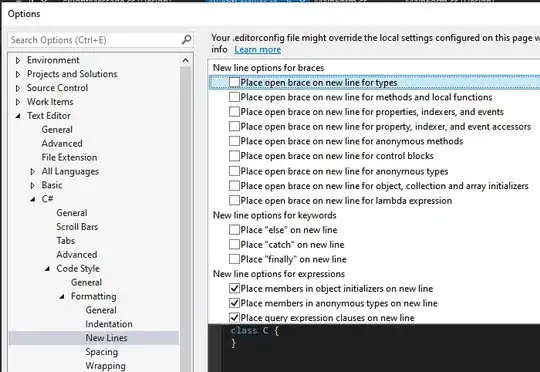Click the tree scrollbar up arrow
This screenshot has width=540, height=372.
coord(185,61)
